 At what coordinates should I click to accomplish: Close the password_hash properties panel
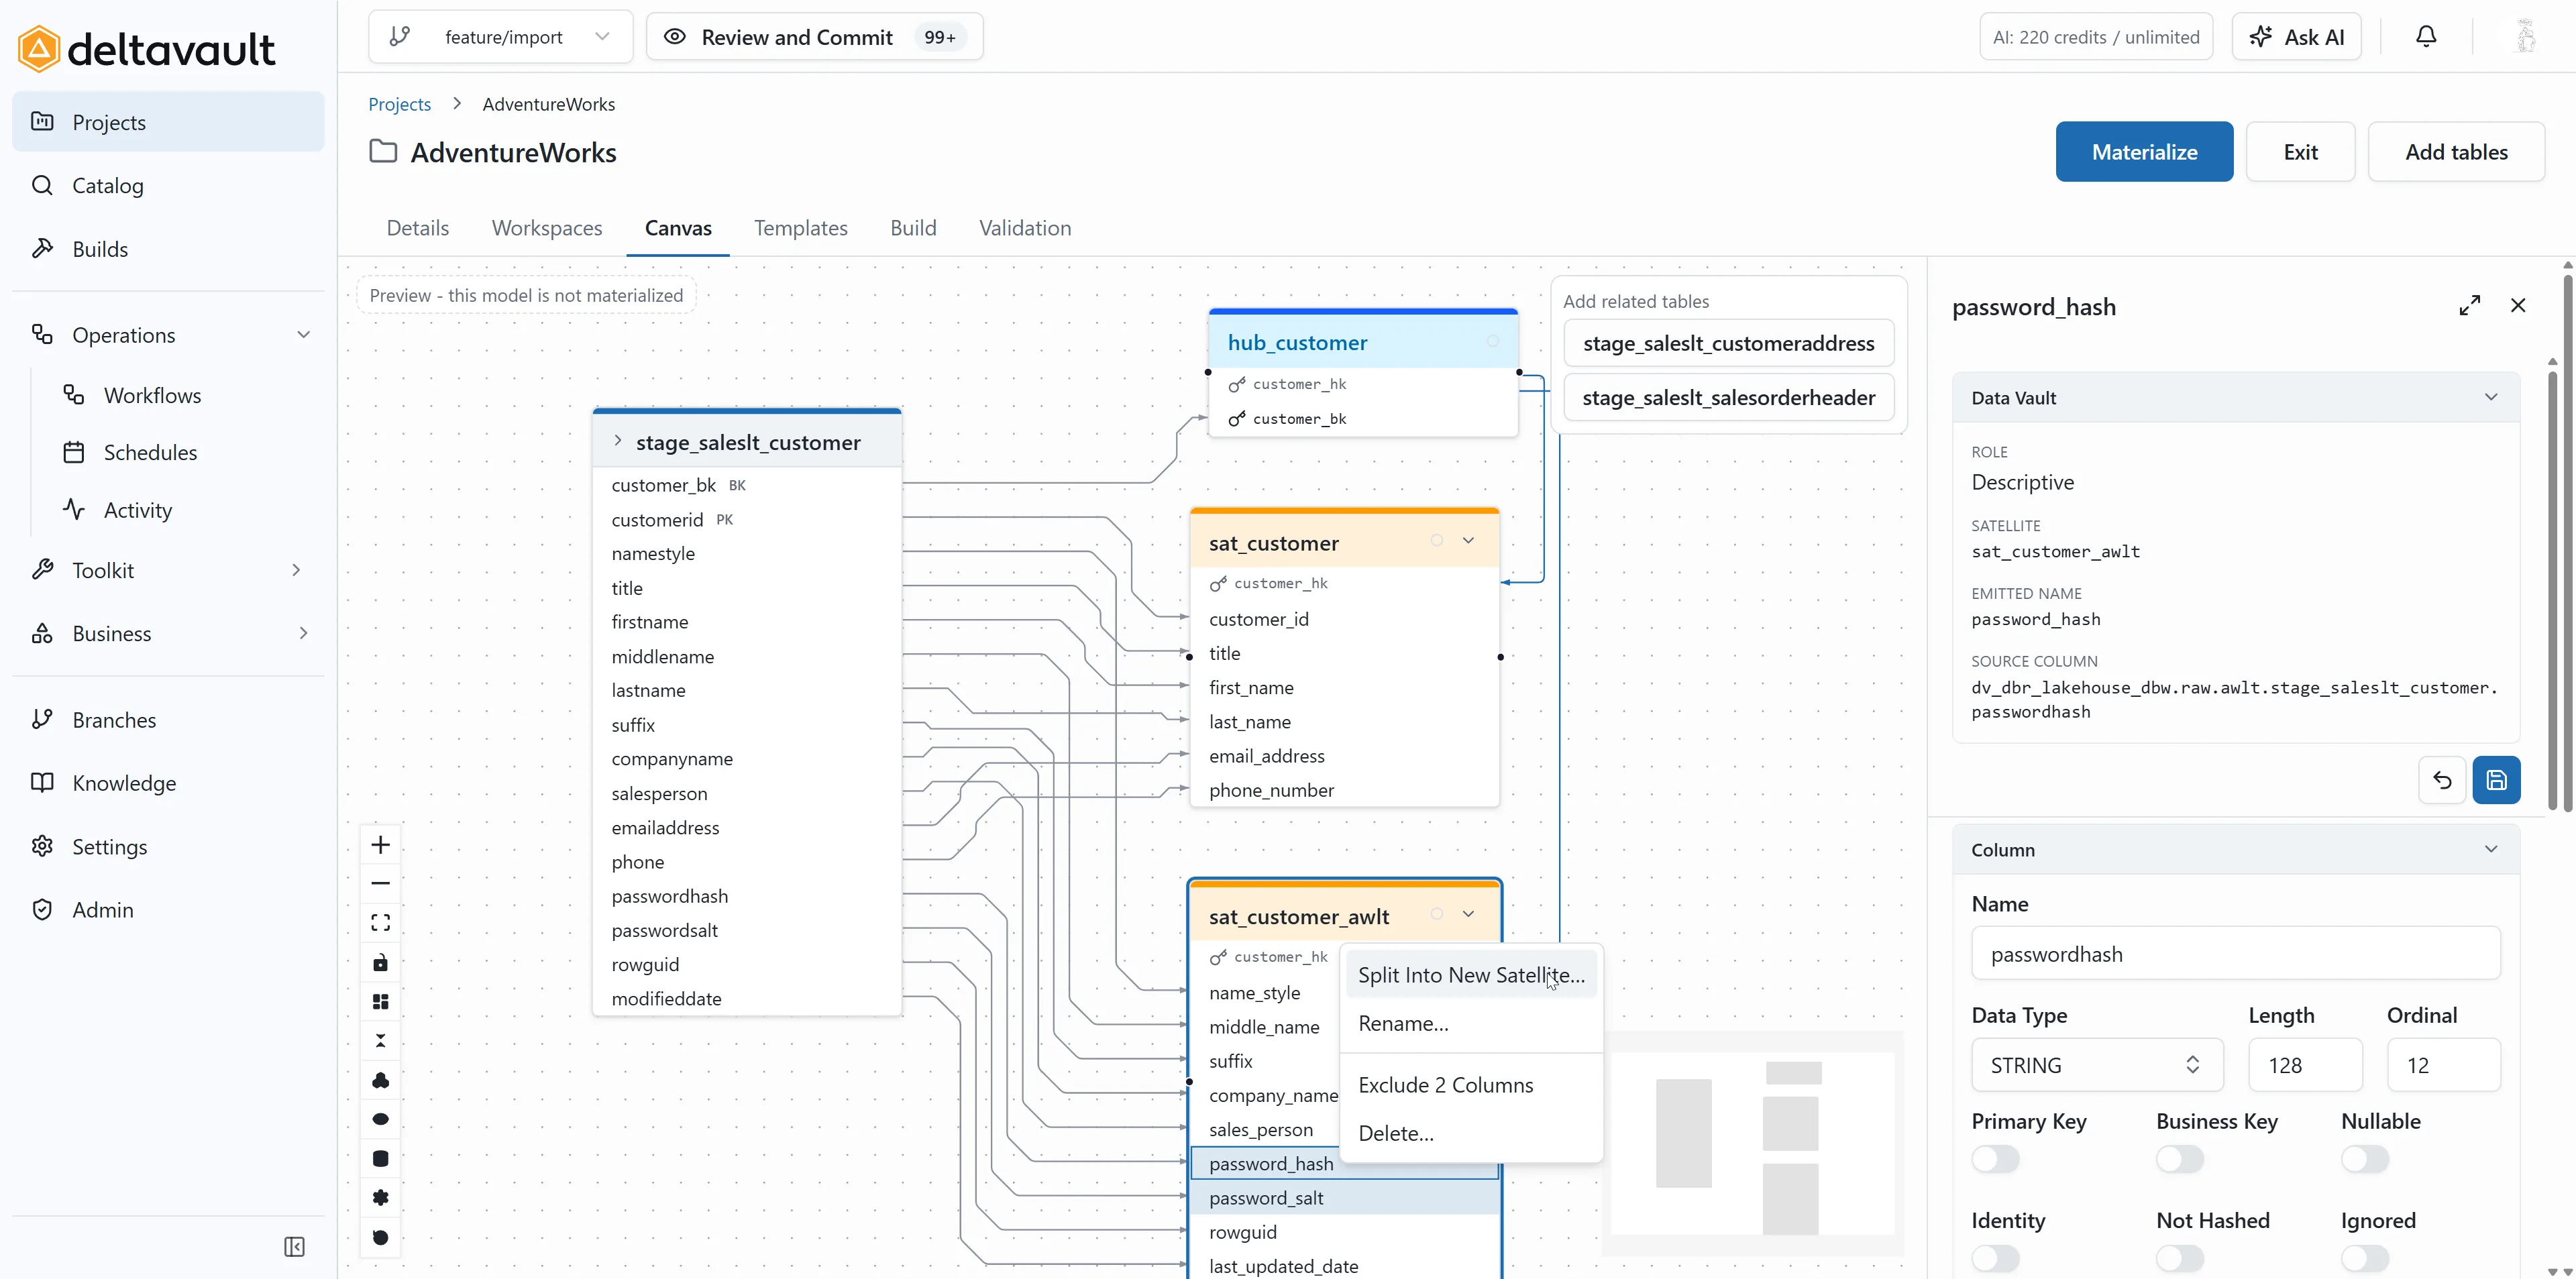[x=2518, y=306]
